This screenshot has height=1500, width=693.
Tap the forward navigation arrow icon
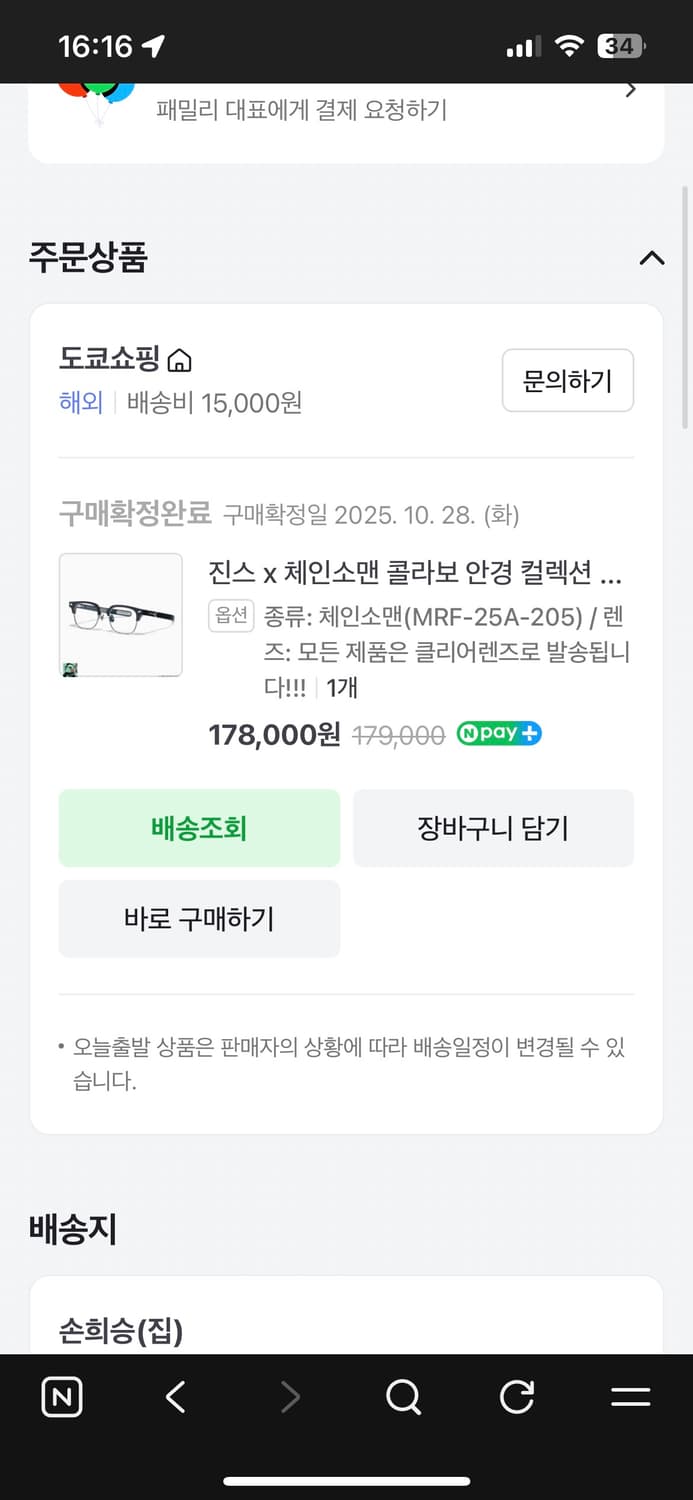point(289,1397)
